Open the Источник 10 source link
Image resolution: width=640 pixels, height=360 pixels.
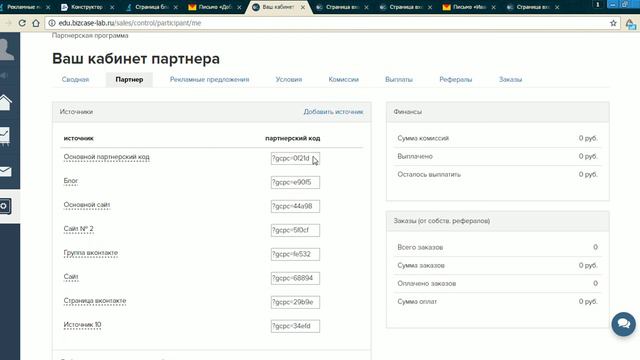(x=82, y=325)
